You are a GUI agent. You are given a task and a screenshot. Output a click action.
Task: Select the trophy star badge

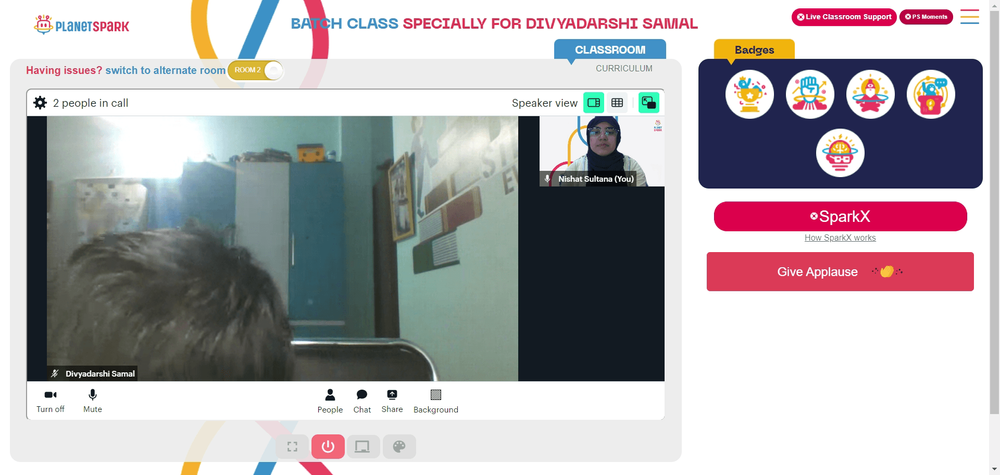tap(749, 94)
